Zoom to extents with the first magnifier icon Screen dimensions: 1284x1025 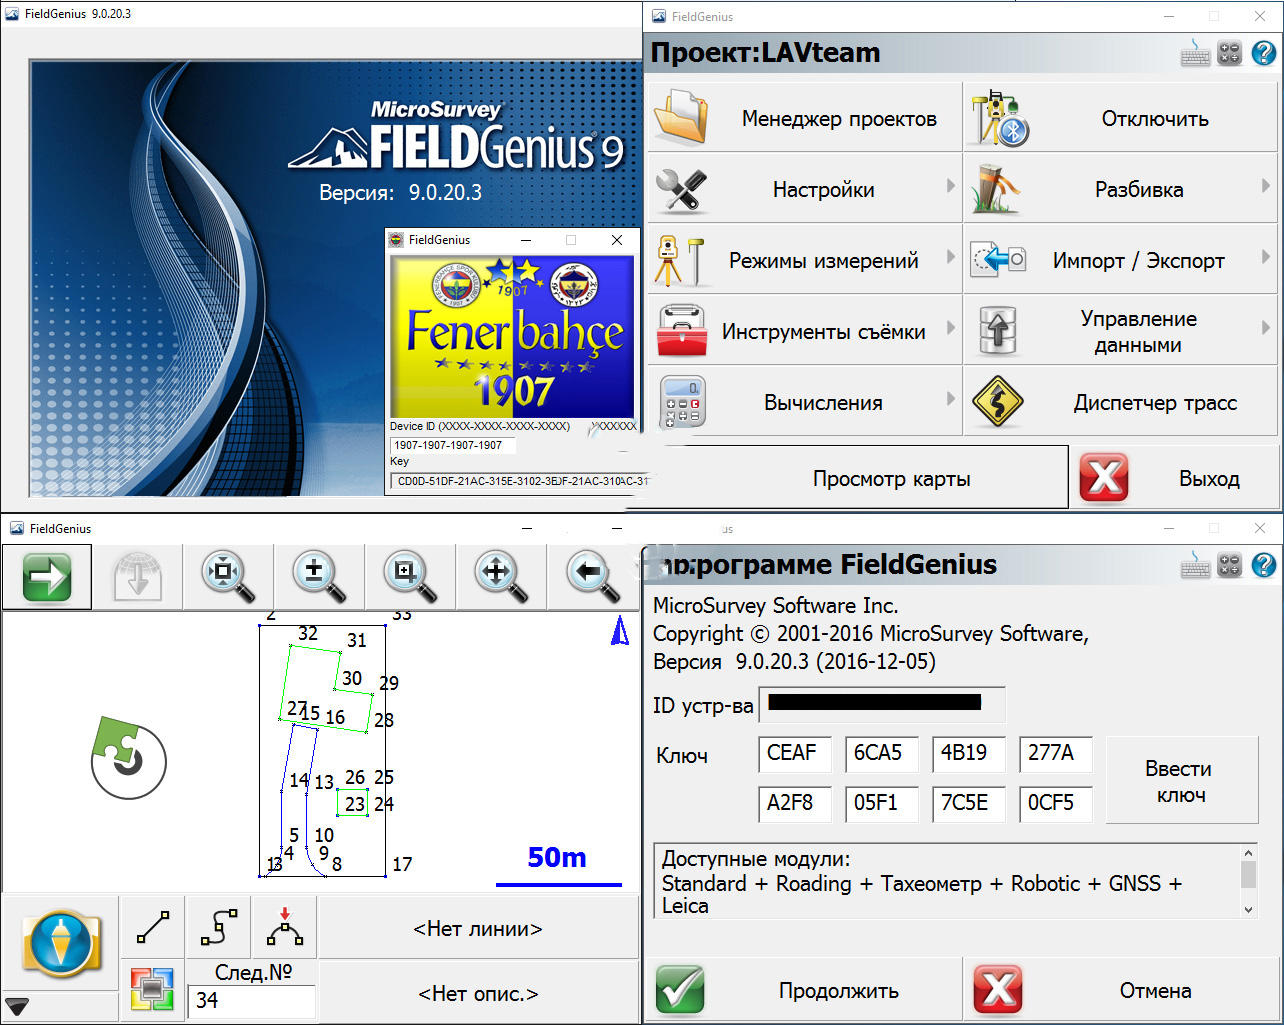coord(228,577)
